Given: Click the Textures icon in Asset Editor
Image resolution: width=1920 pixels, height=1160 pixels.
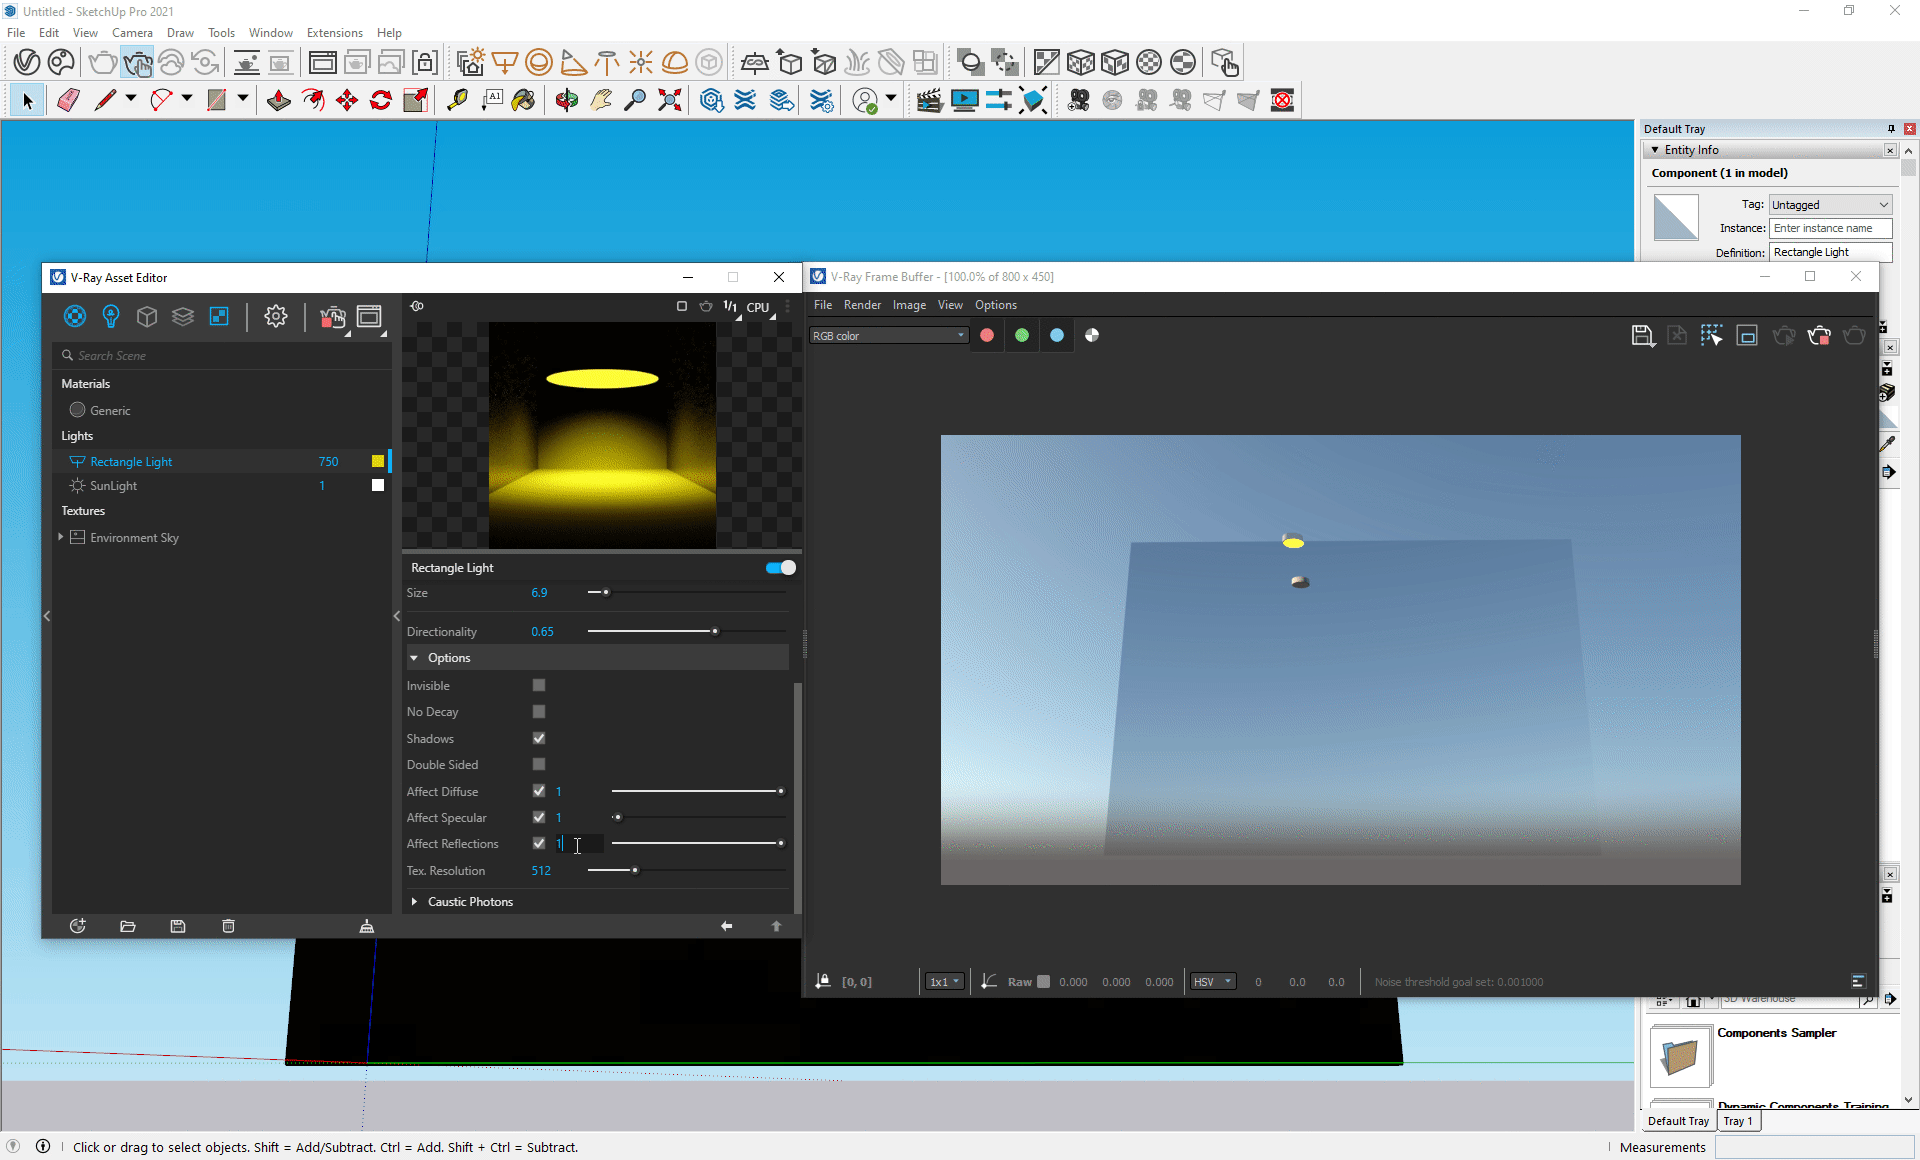Looking at the screenshot, I should coord(217,317).
